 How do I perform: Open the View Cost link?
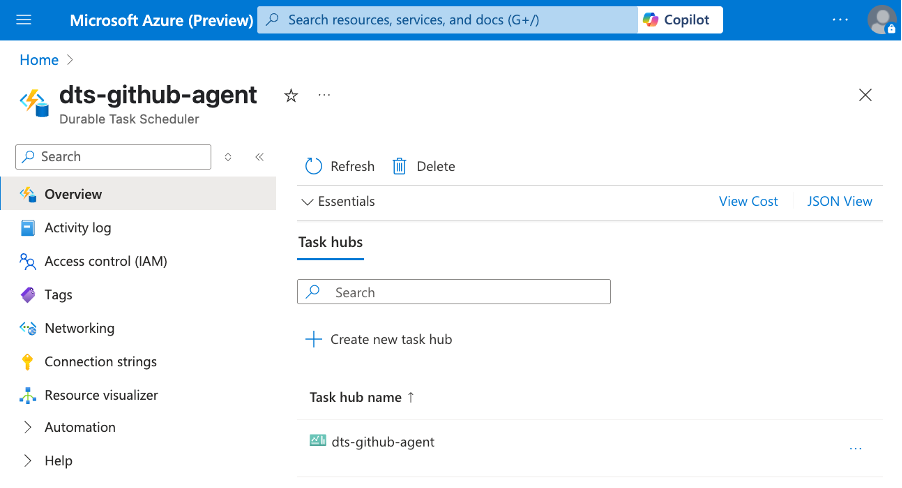pyautogui.click(x=748, y=201)
